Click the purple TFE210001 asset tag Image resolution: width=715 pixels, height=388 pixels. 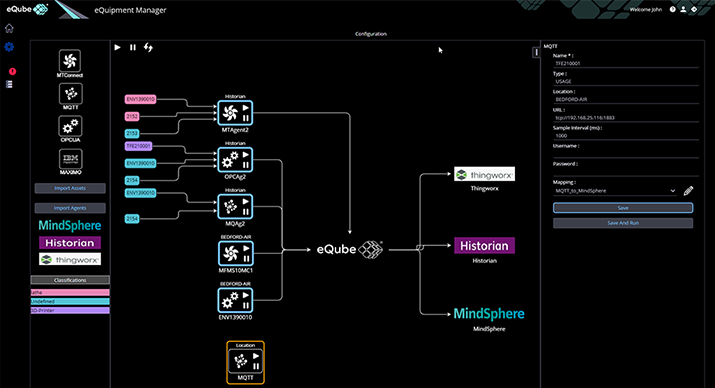pyautogui.click(x=138, y=146)
